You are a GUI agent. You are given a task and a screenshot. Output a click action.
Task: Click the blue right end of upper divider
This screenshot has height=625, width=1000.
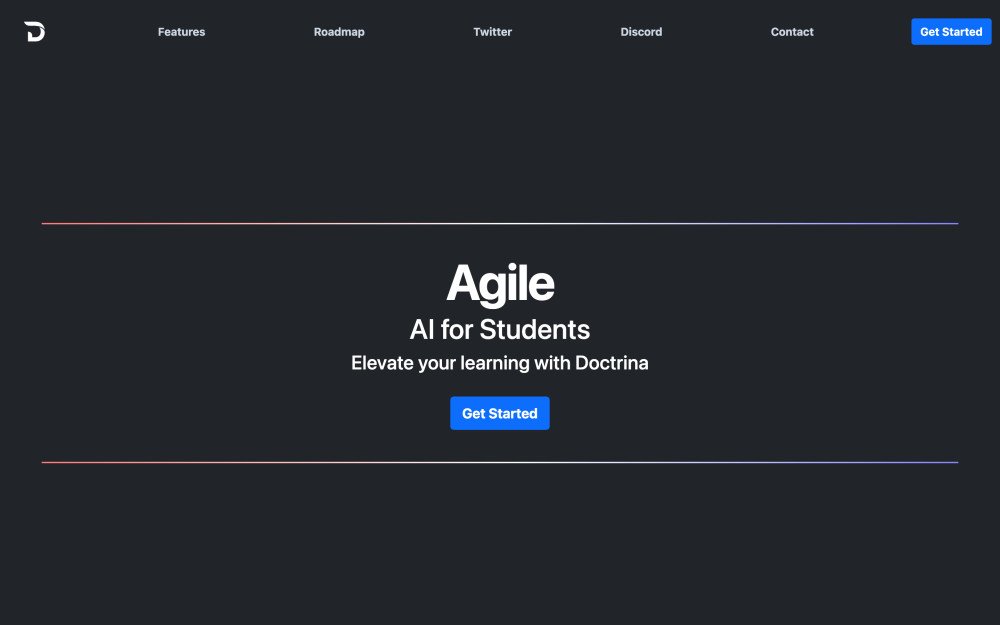[x=940, y=223]
